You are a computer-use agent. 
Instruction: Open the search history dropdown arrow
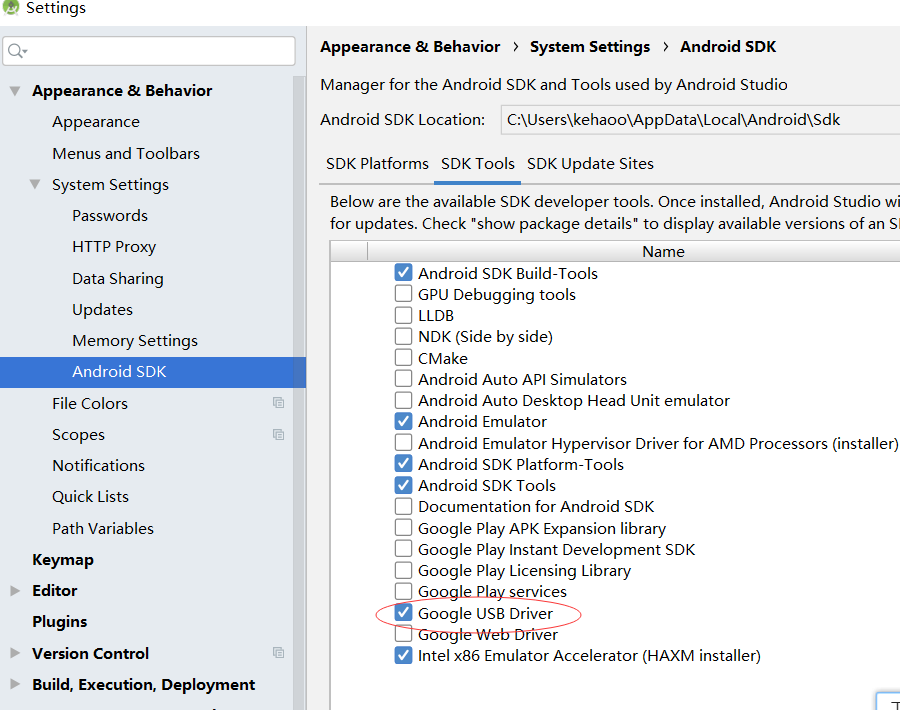coord(25,52)
